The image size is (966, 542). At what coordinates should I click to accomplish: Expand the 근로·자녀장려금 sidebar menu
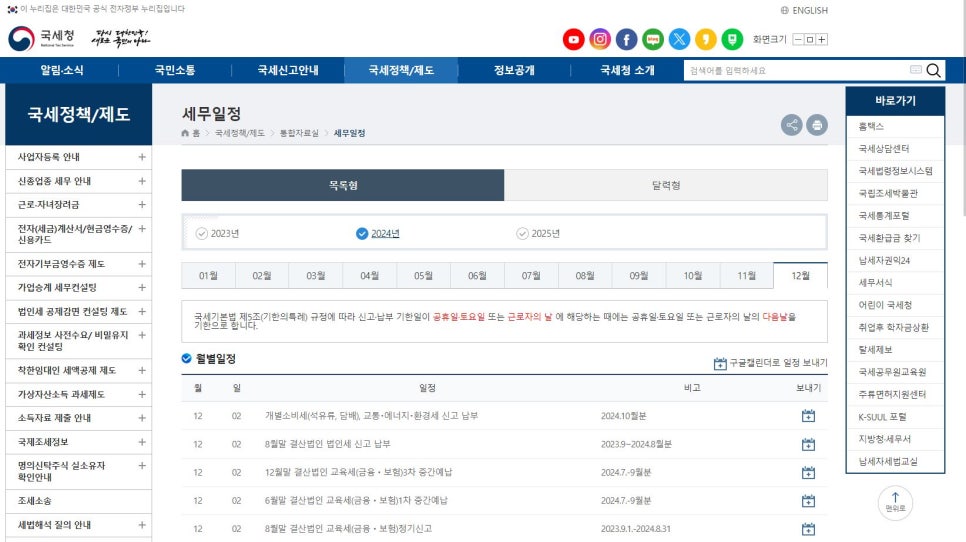coord(142,205)
